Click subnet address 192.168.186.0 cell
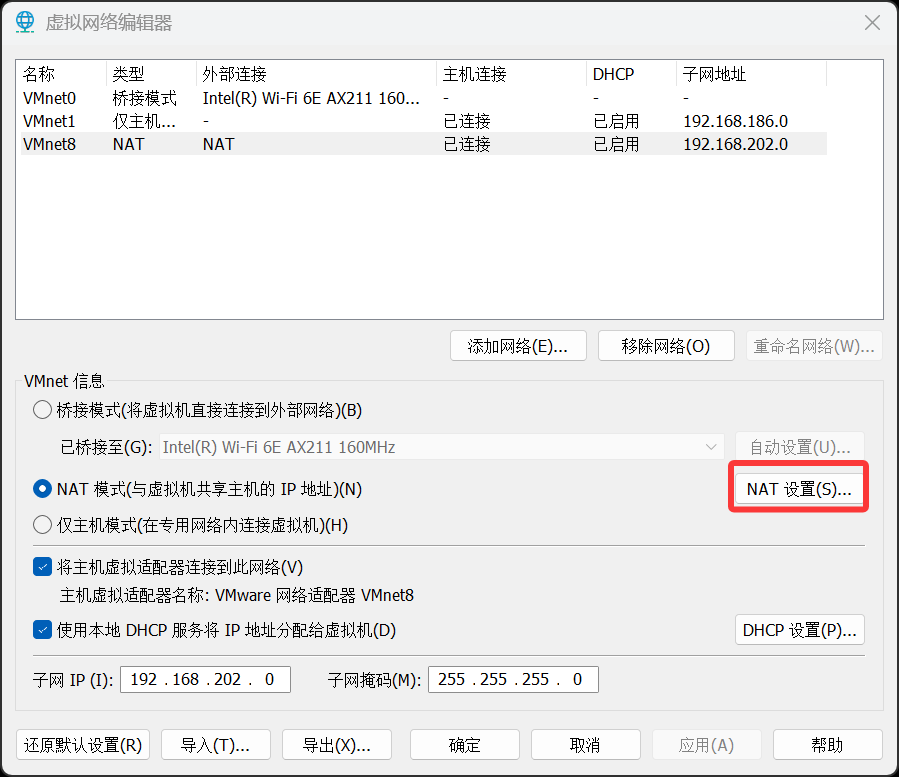Viewport: 899px width, 777px height. 736,121
